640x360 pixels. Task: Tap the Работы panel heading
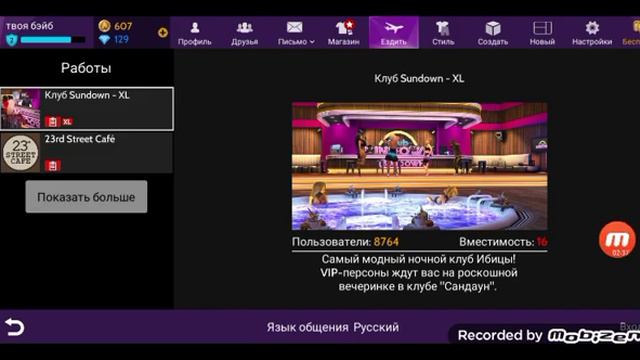[x=86, y=68]
